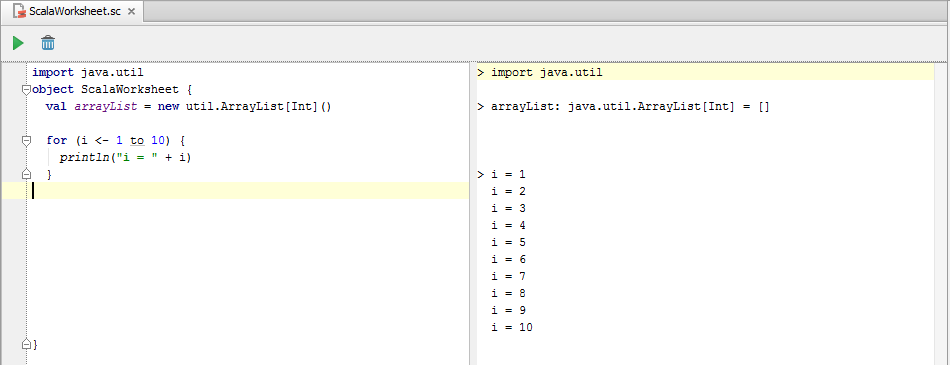
Task: Click the for loop closing fold marker
Action: [x=26, y=175]
